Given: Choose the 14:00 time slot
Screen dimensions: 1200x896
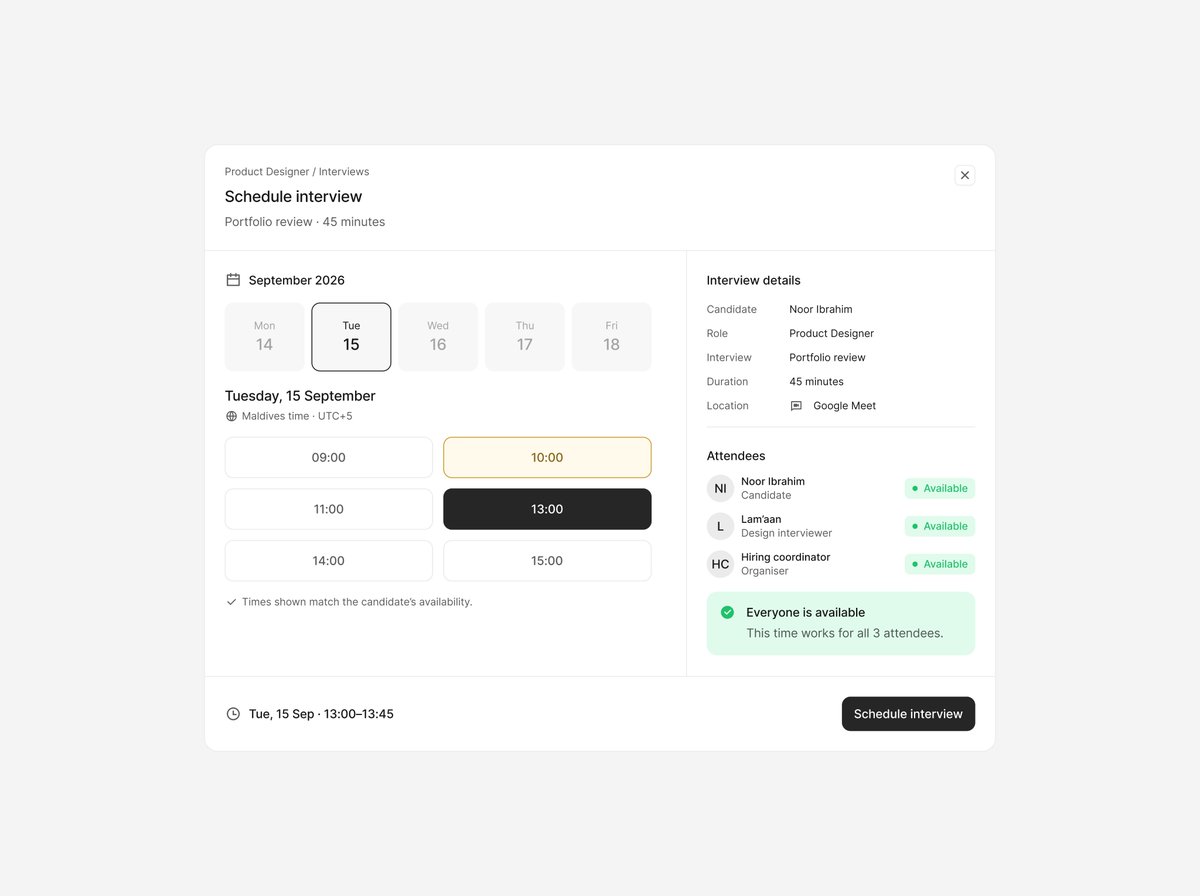Looking at the screenshot, I should pyautogui.click(x=329, y=561).
